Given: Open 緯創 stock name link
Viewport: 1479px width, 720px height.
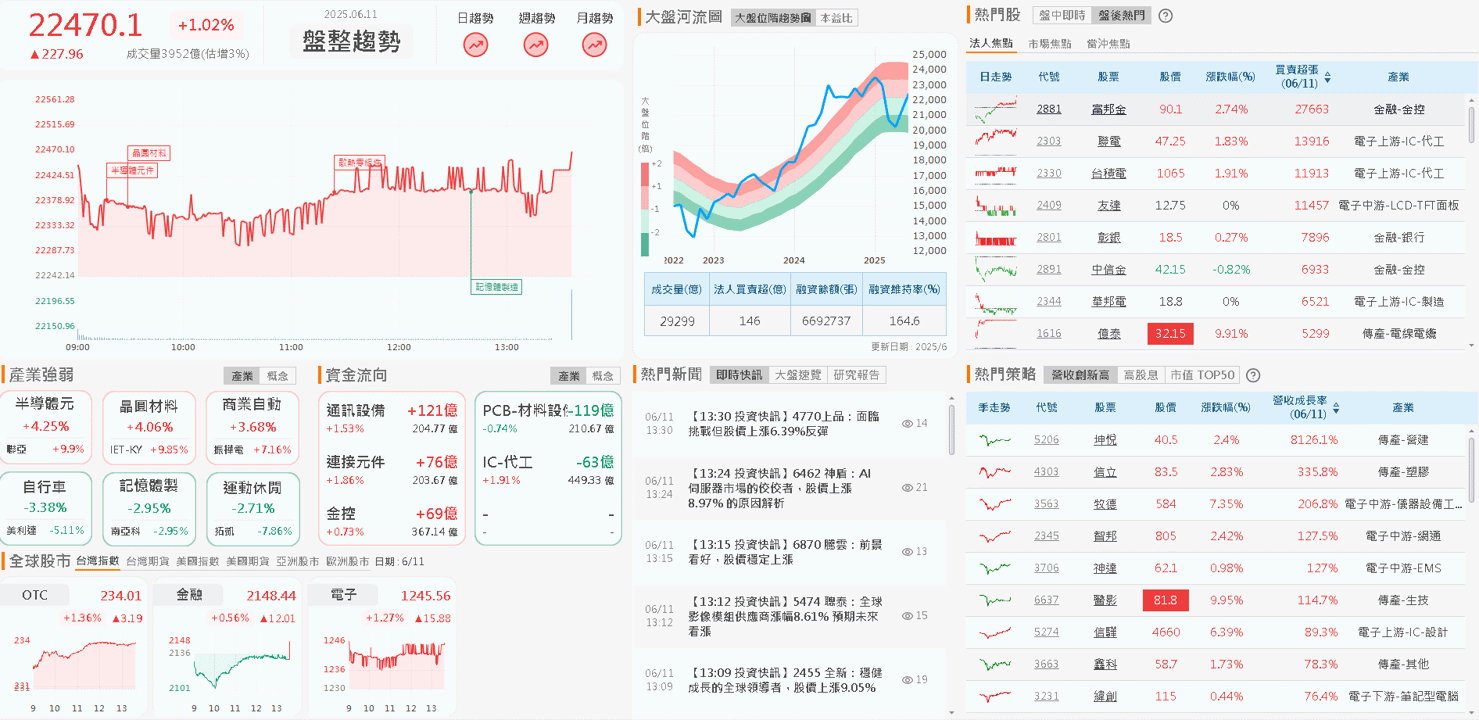Looking at the screenshot, I should 1105,696.
